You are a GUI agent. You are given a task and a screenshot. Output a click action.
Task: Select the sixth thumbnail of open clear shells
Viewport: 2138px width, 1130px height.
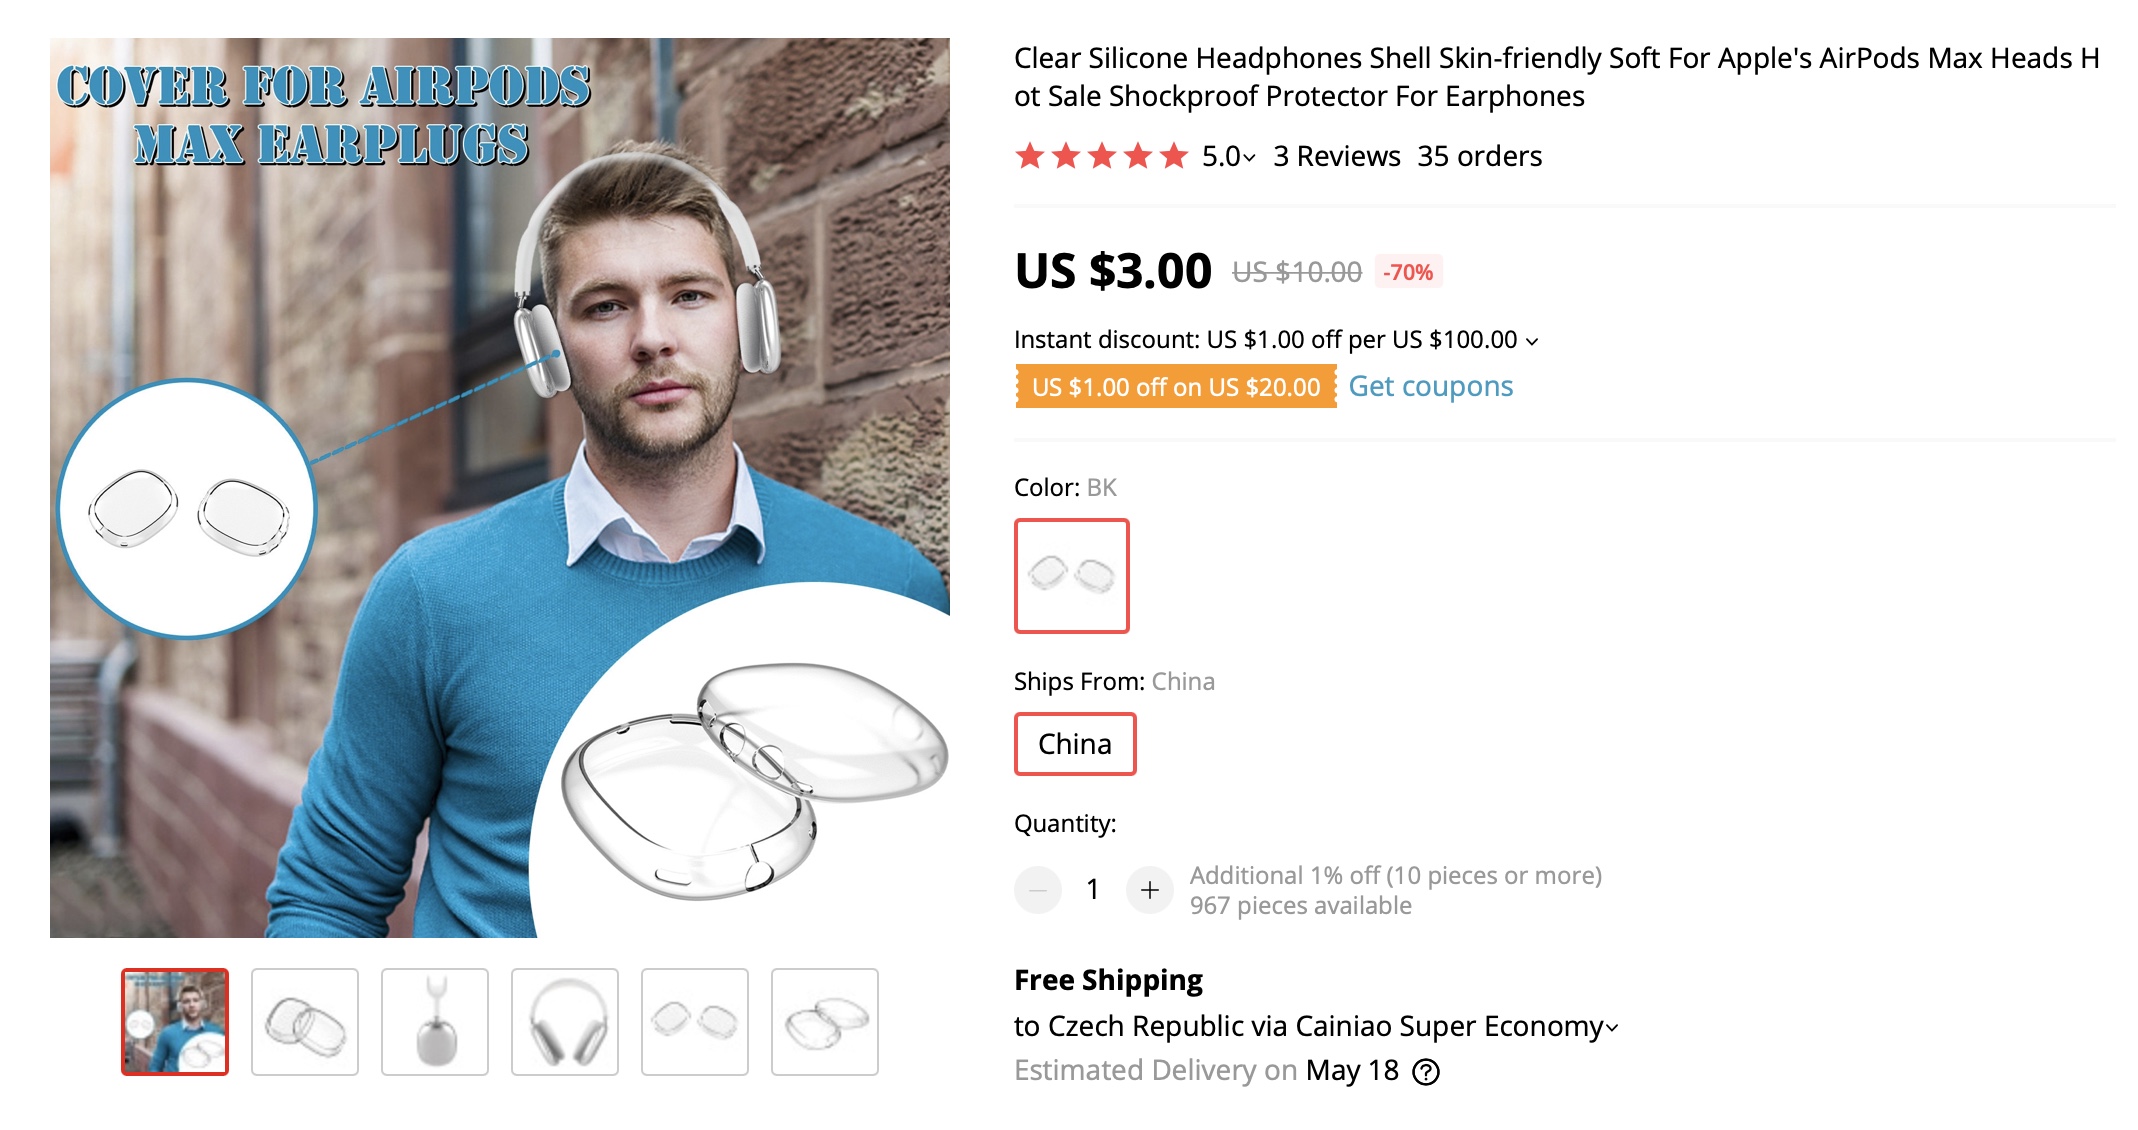click(825, 1021)
